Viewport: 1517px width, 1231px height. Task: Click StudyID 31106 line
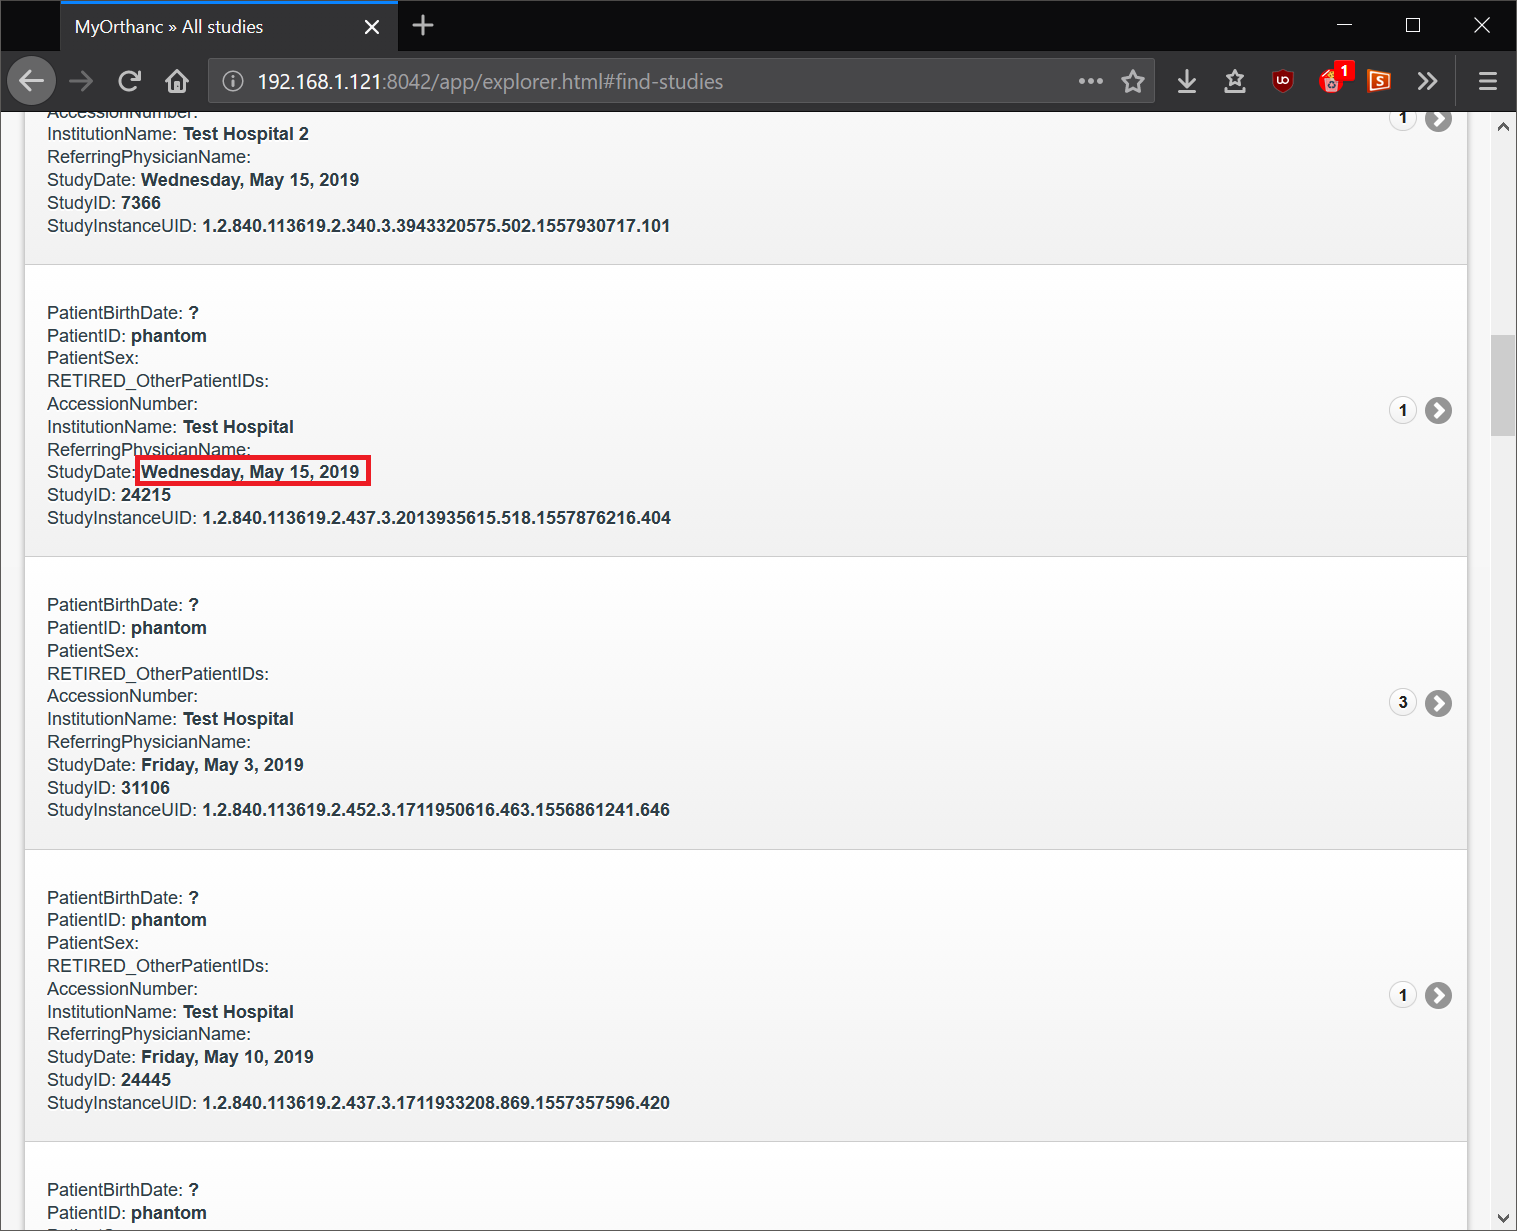(109, 788)
